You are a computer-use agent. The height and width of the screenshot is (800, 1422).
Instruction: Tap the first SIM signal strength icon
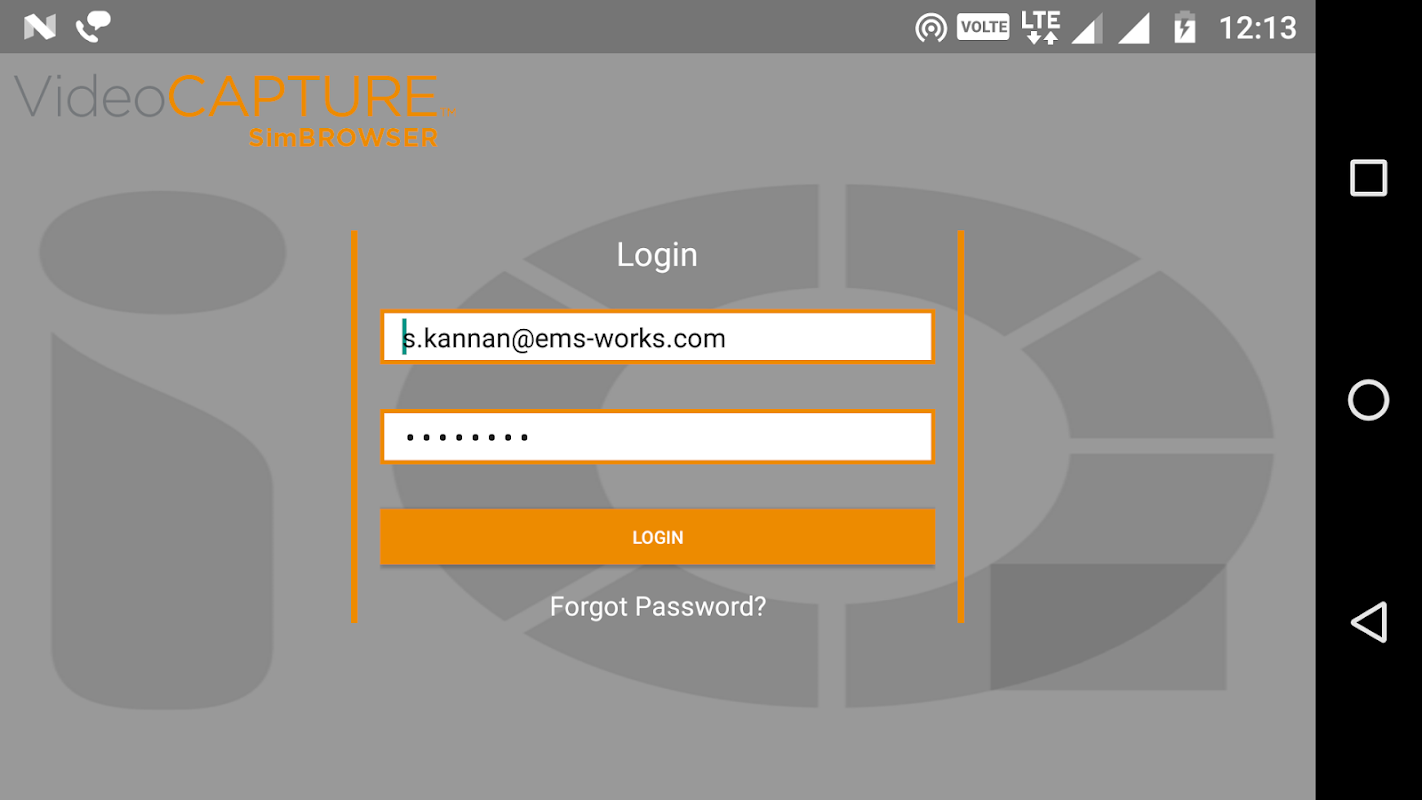[x=1087, y=28]
